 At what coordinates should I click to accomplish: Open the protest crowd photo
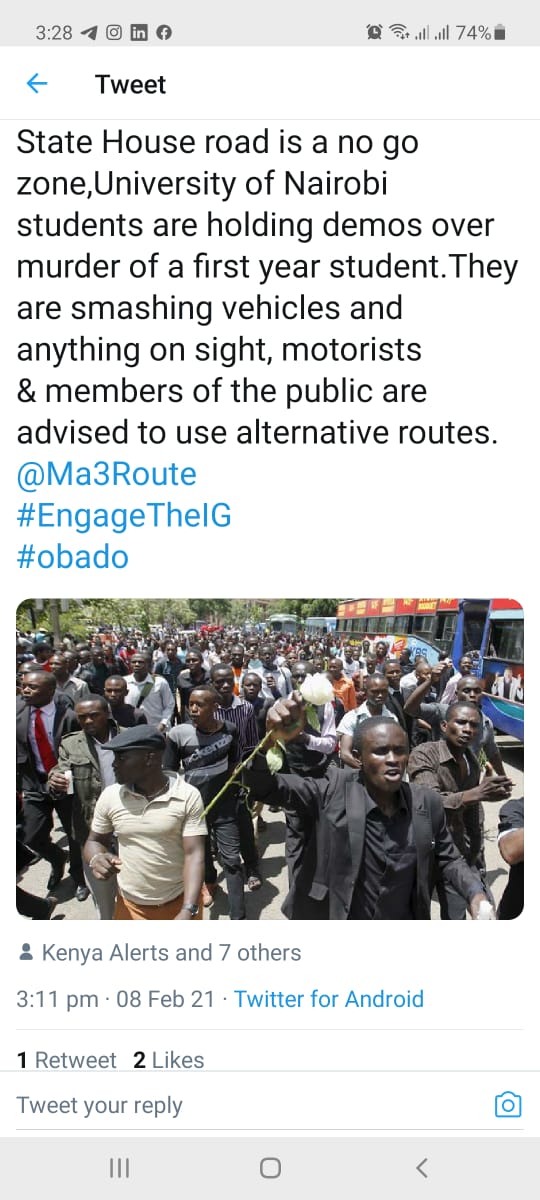(x=270, y=759)
